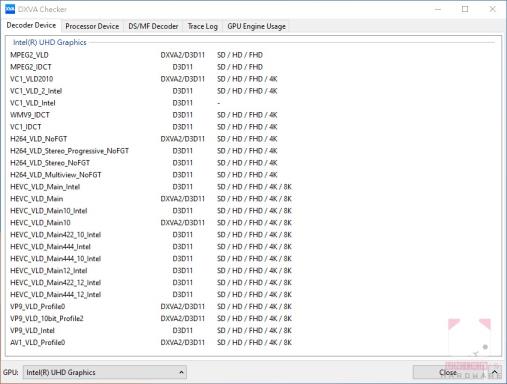Select the VP9_VLD_Intel entry
The height and width of the screenshot is (384, 507).
[x=32, y=331]
